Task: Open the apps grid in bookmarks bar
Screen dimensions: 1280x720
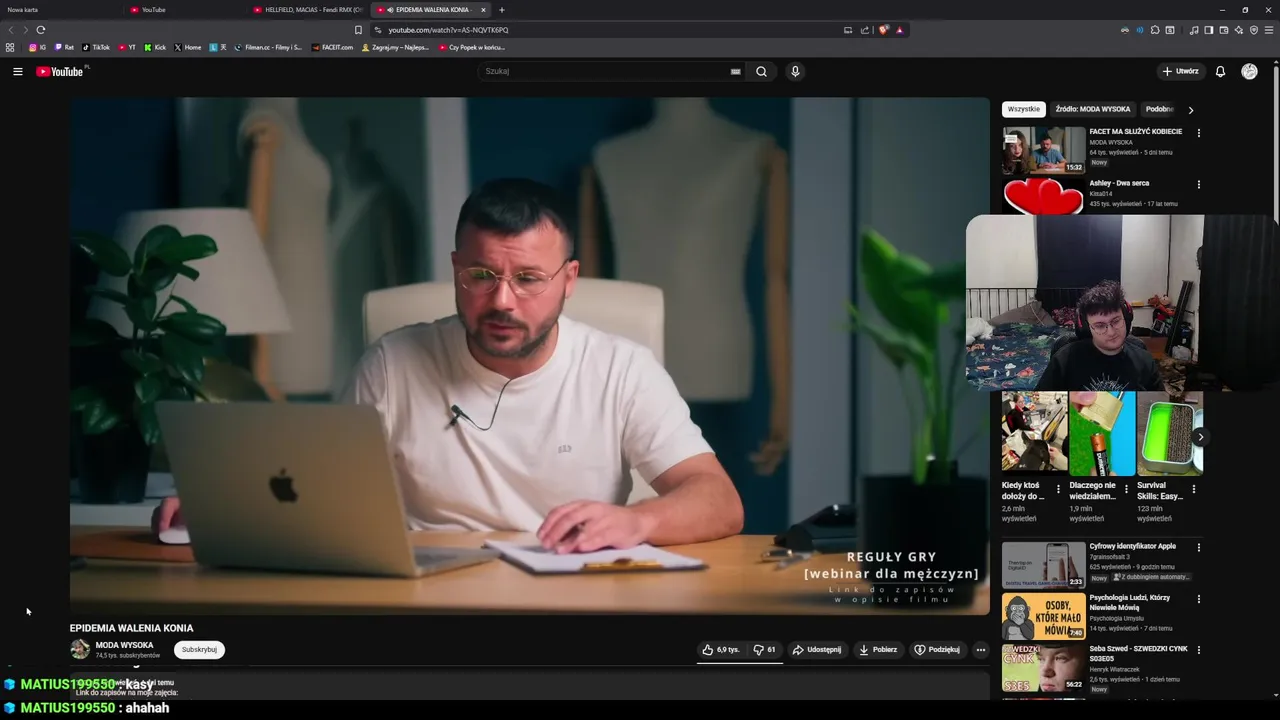Action: pos(10,47)
